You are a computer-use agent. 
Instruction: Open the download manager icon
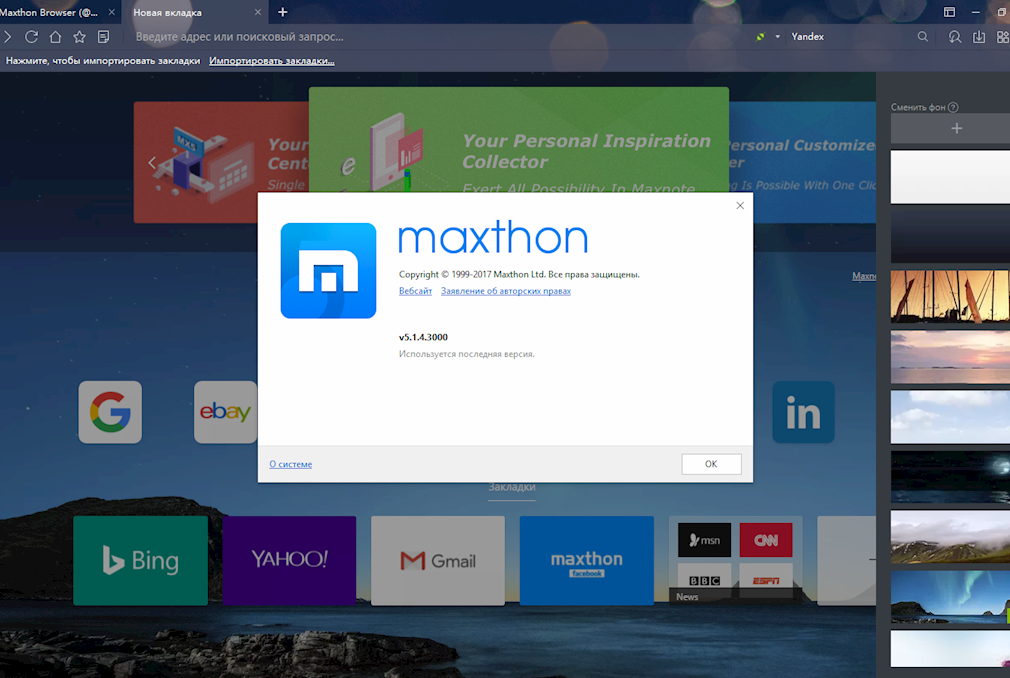click(x=979, y=37)
